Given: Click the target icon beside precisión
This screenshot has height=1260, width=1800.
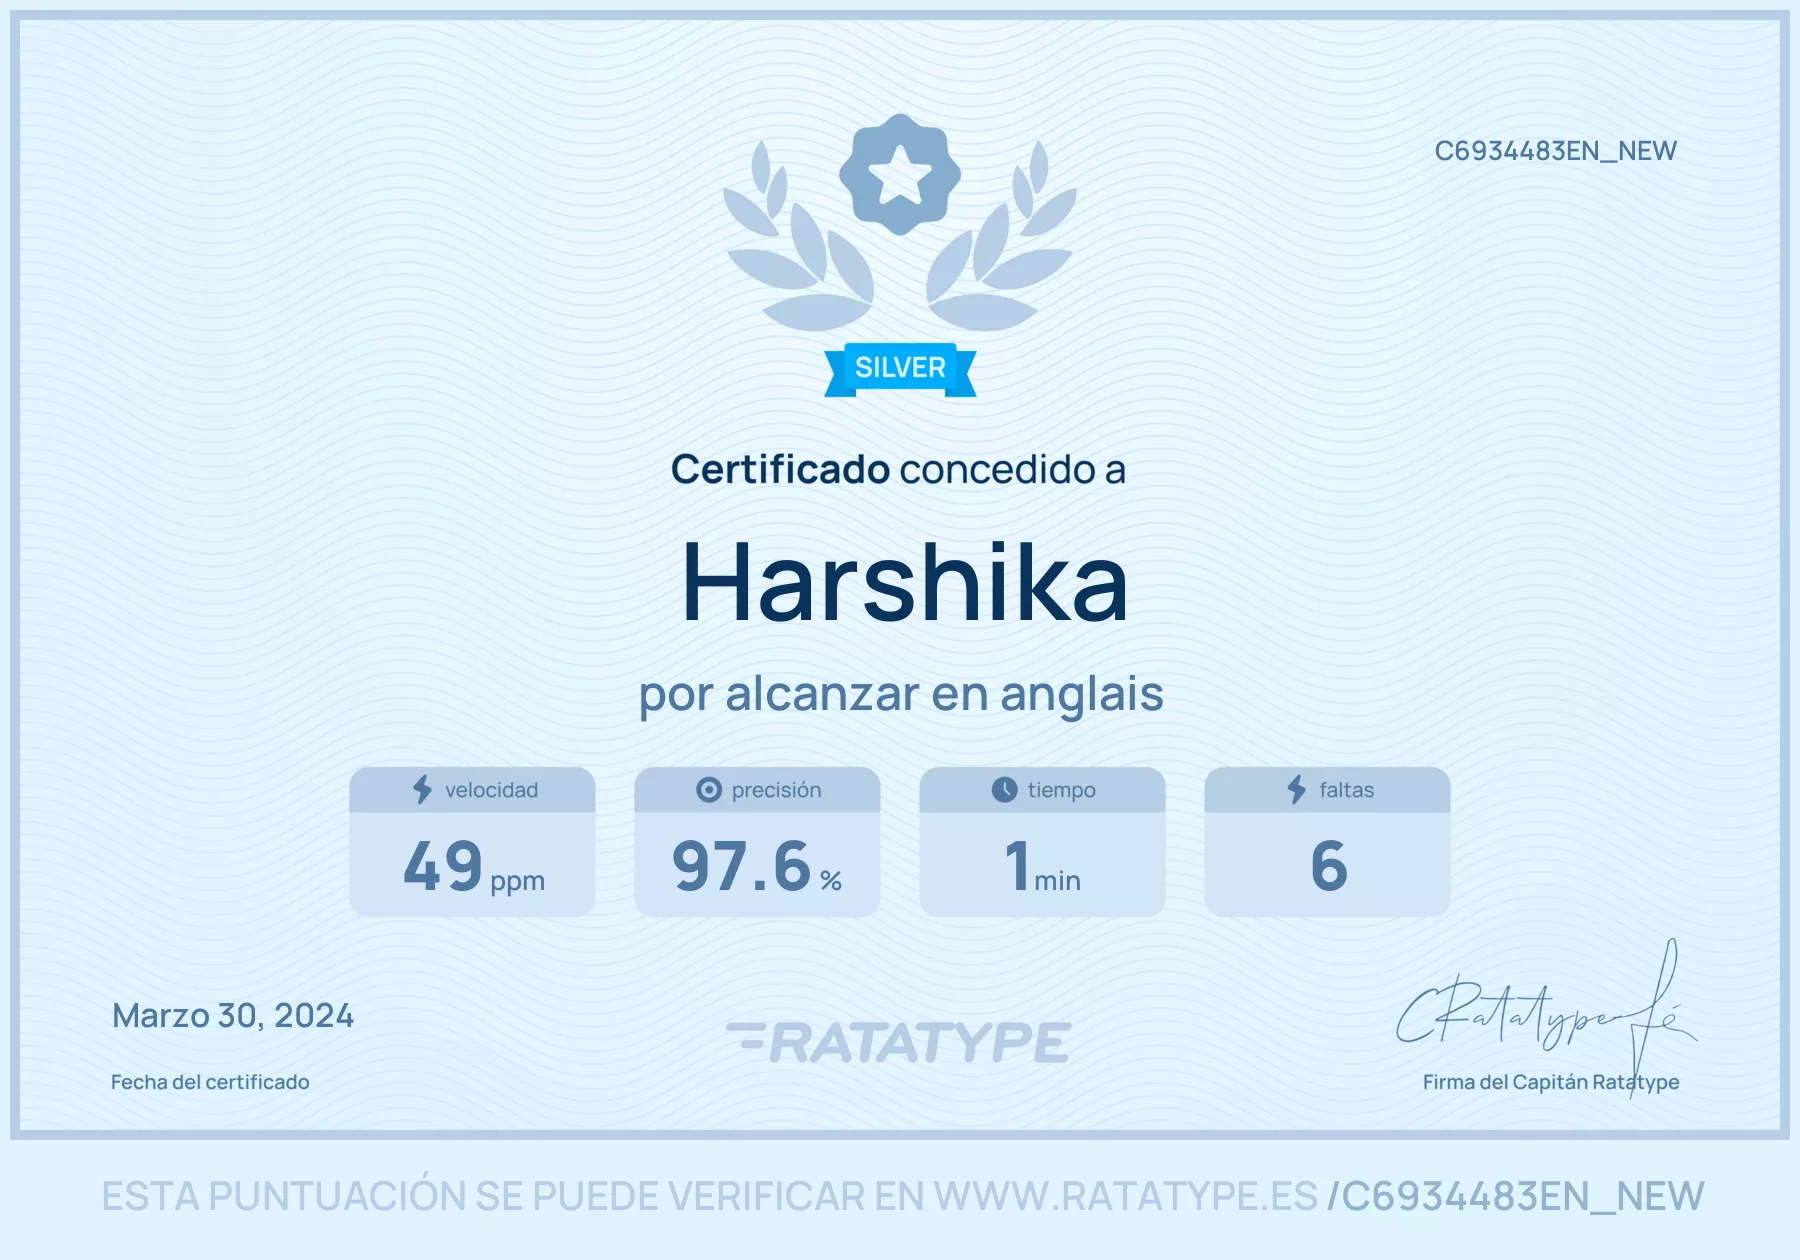Looking at the screenshot, I should pos(709,790).
